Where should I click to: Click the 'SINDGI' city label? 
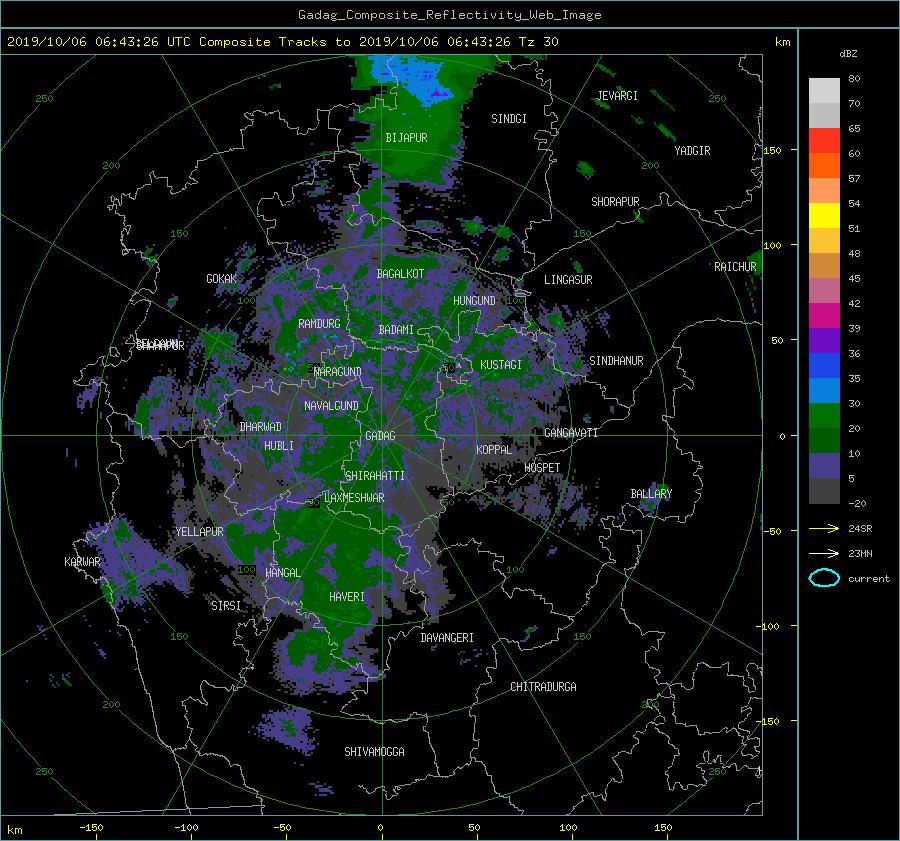click(509, 119)
